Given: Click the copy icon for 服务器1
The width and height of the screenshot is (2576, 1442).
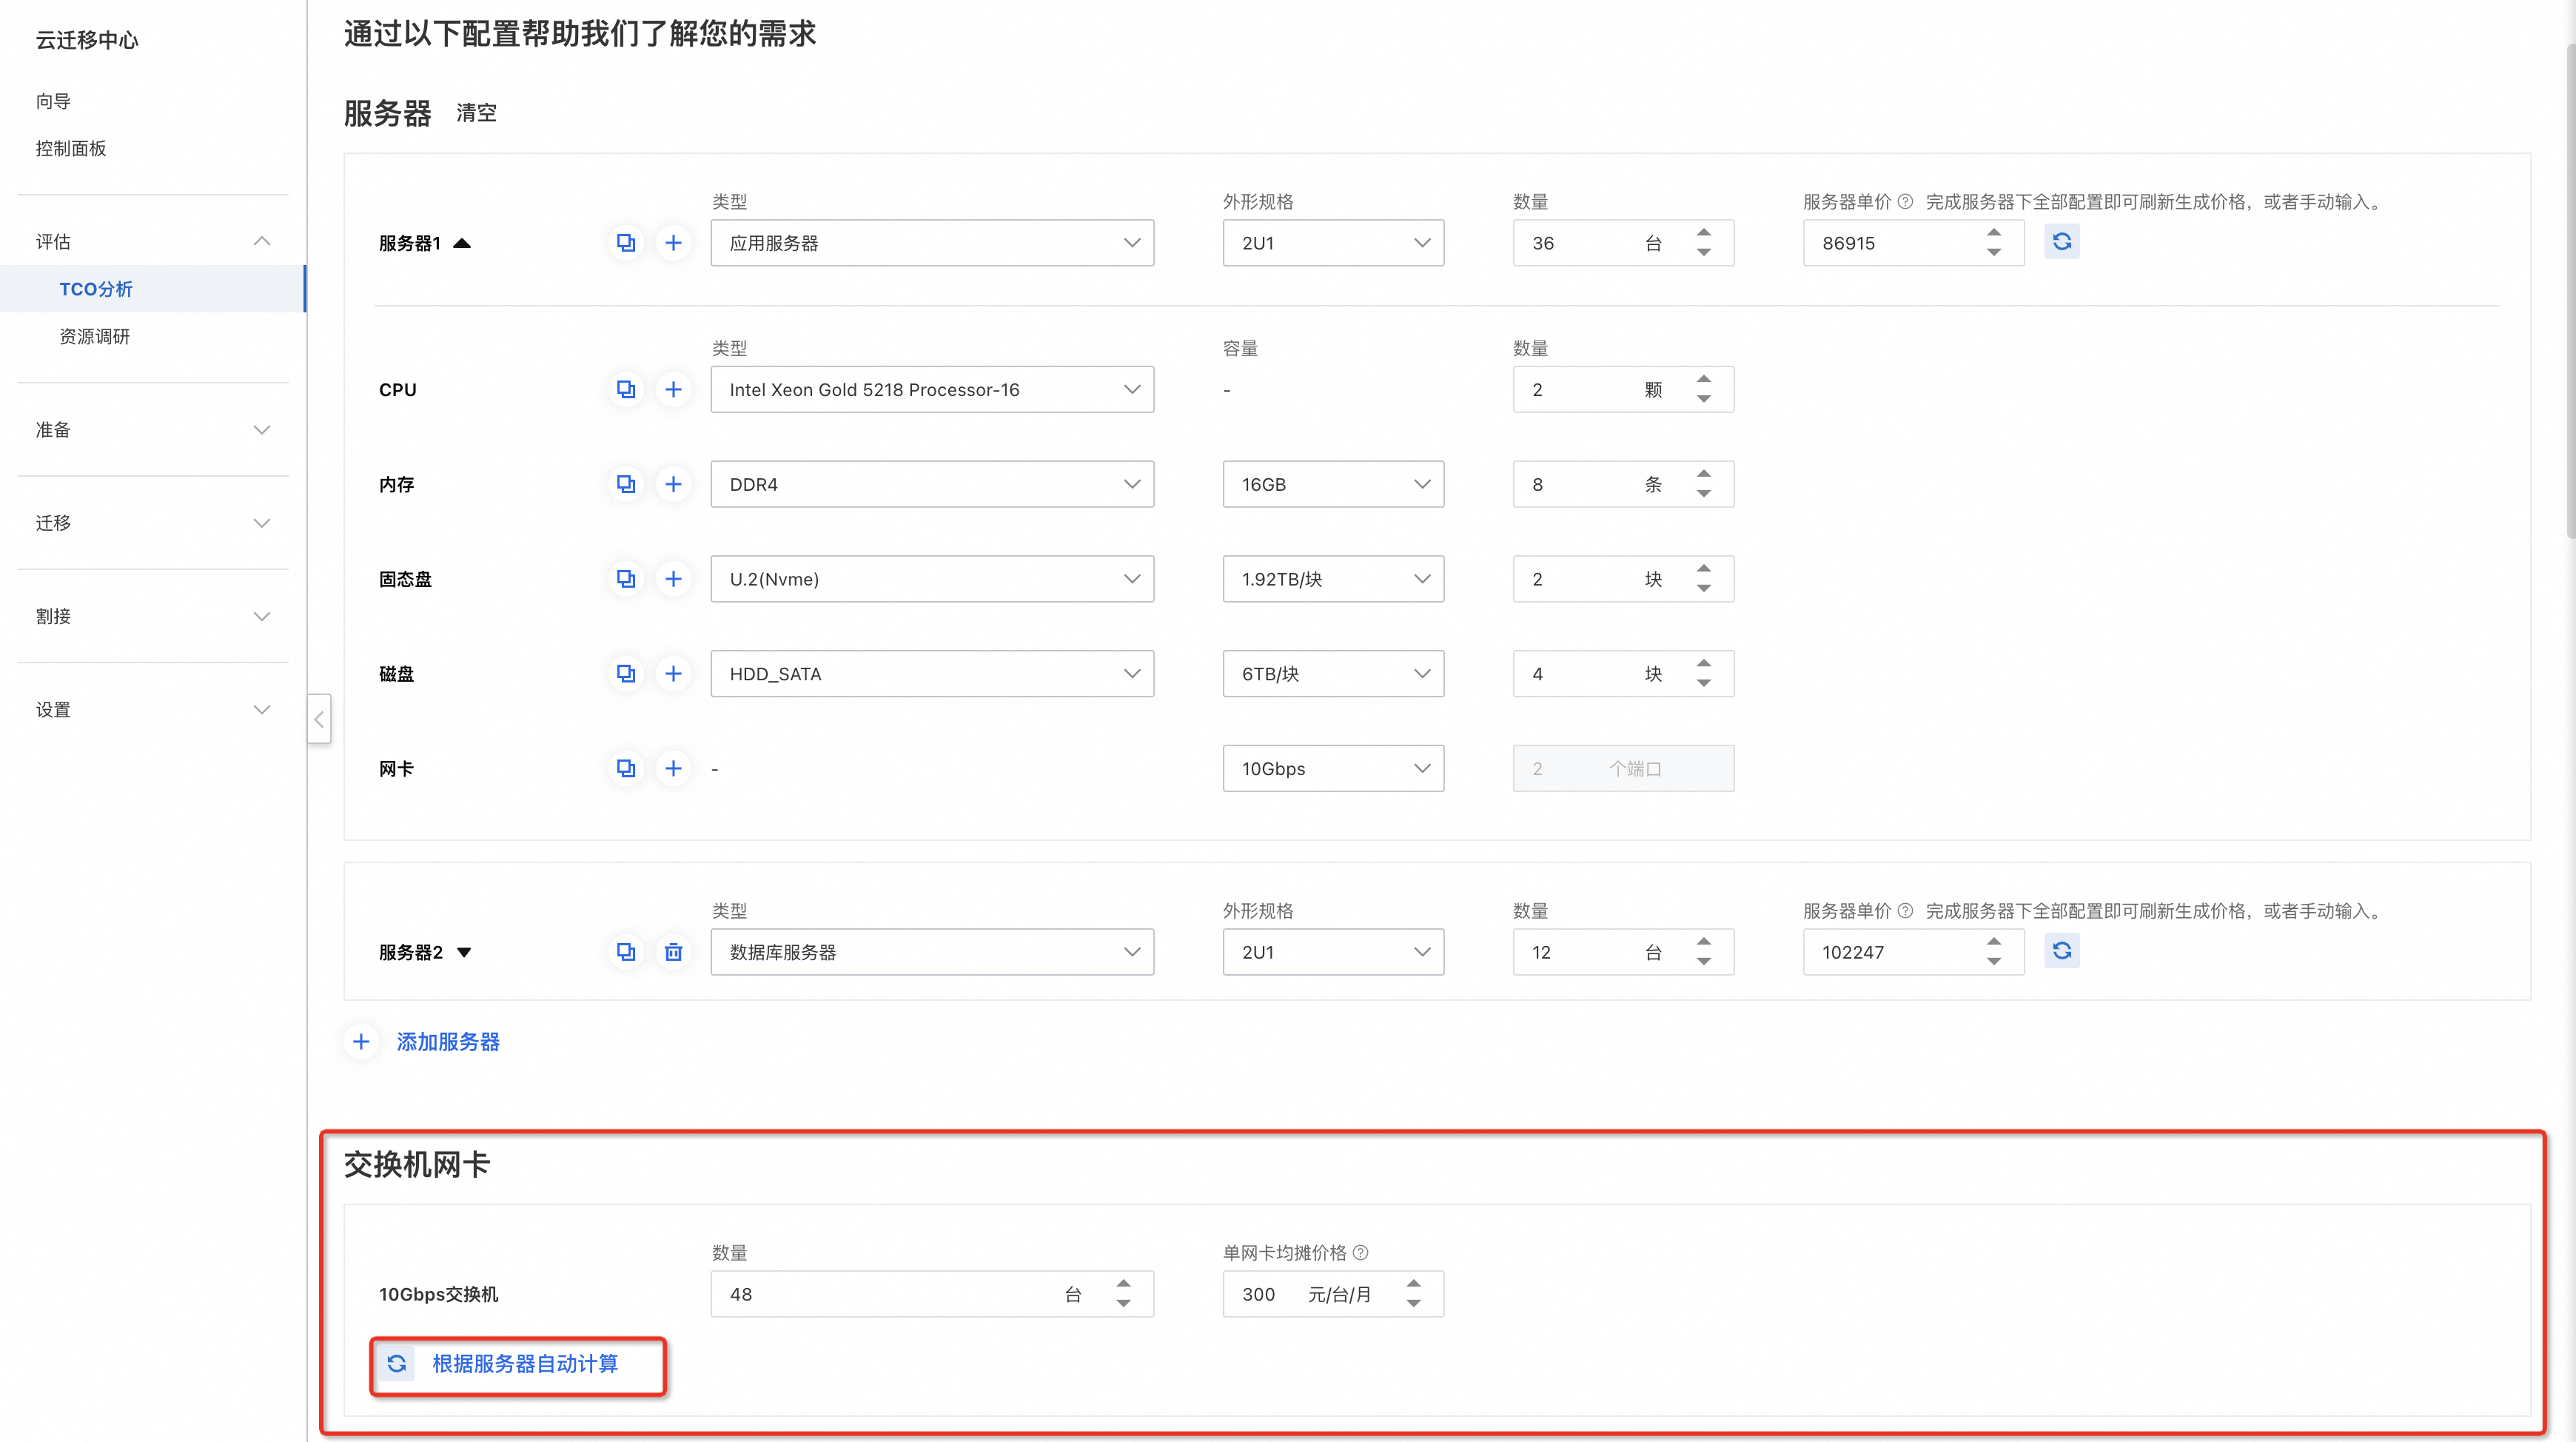Looking at the screenshot, I should click(x=626, y=243).
